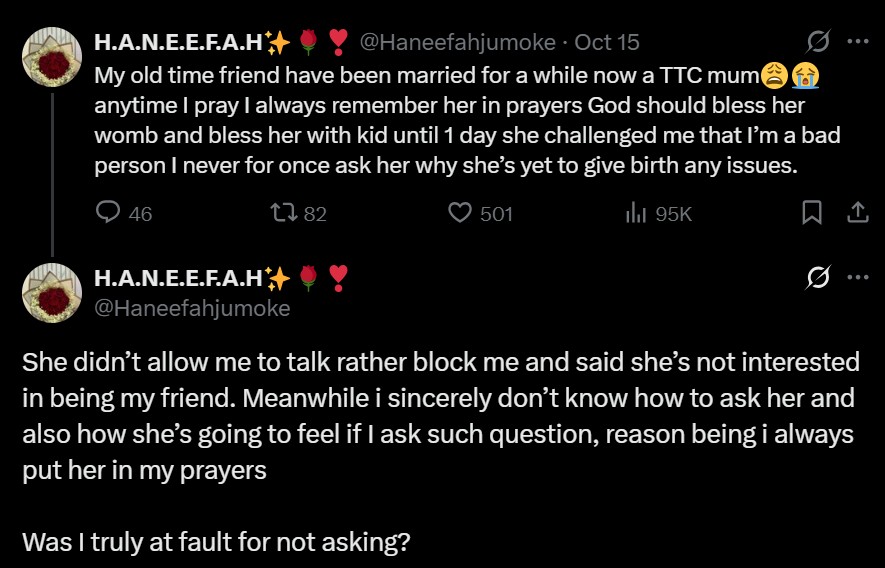This screenshot has height=568, width=885.
Task: Open more options on first tweet
Action: (x=857, y=42)
